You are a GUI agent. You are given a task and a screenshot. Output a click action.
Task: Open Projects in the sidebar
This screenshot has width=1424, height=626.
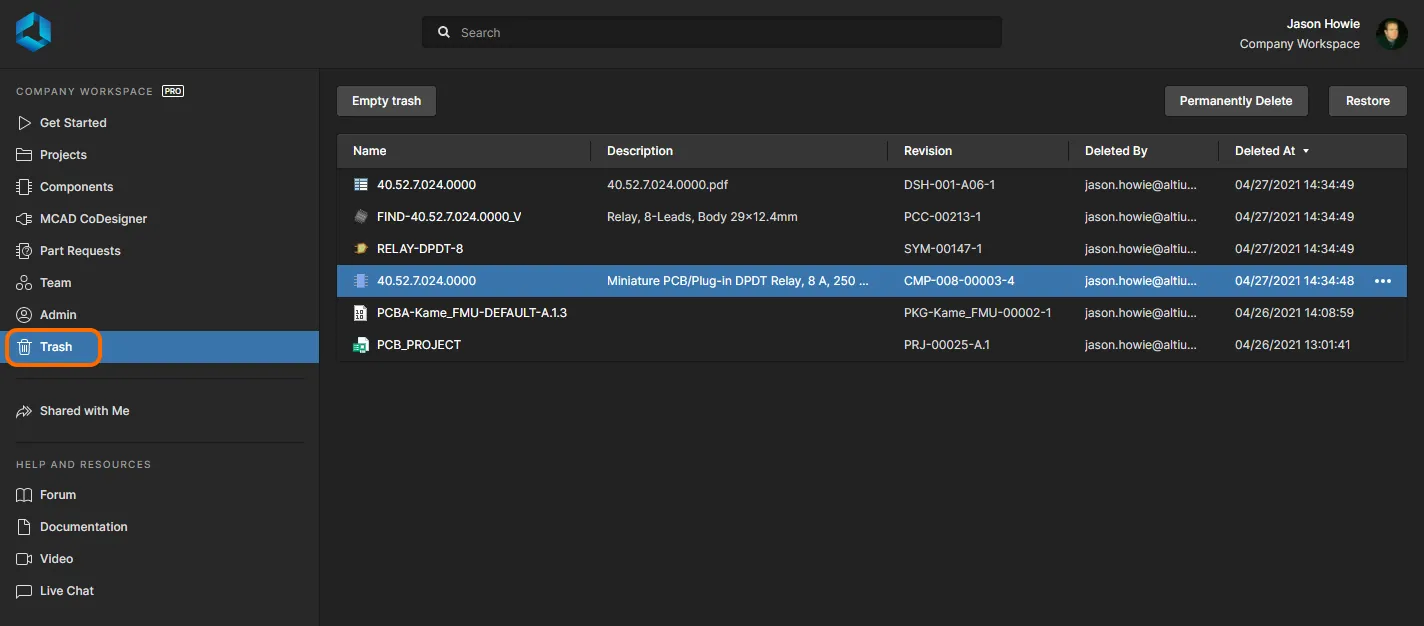(63, 155)
